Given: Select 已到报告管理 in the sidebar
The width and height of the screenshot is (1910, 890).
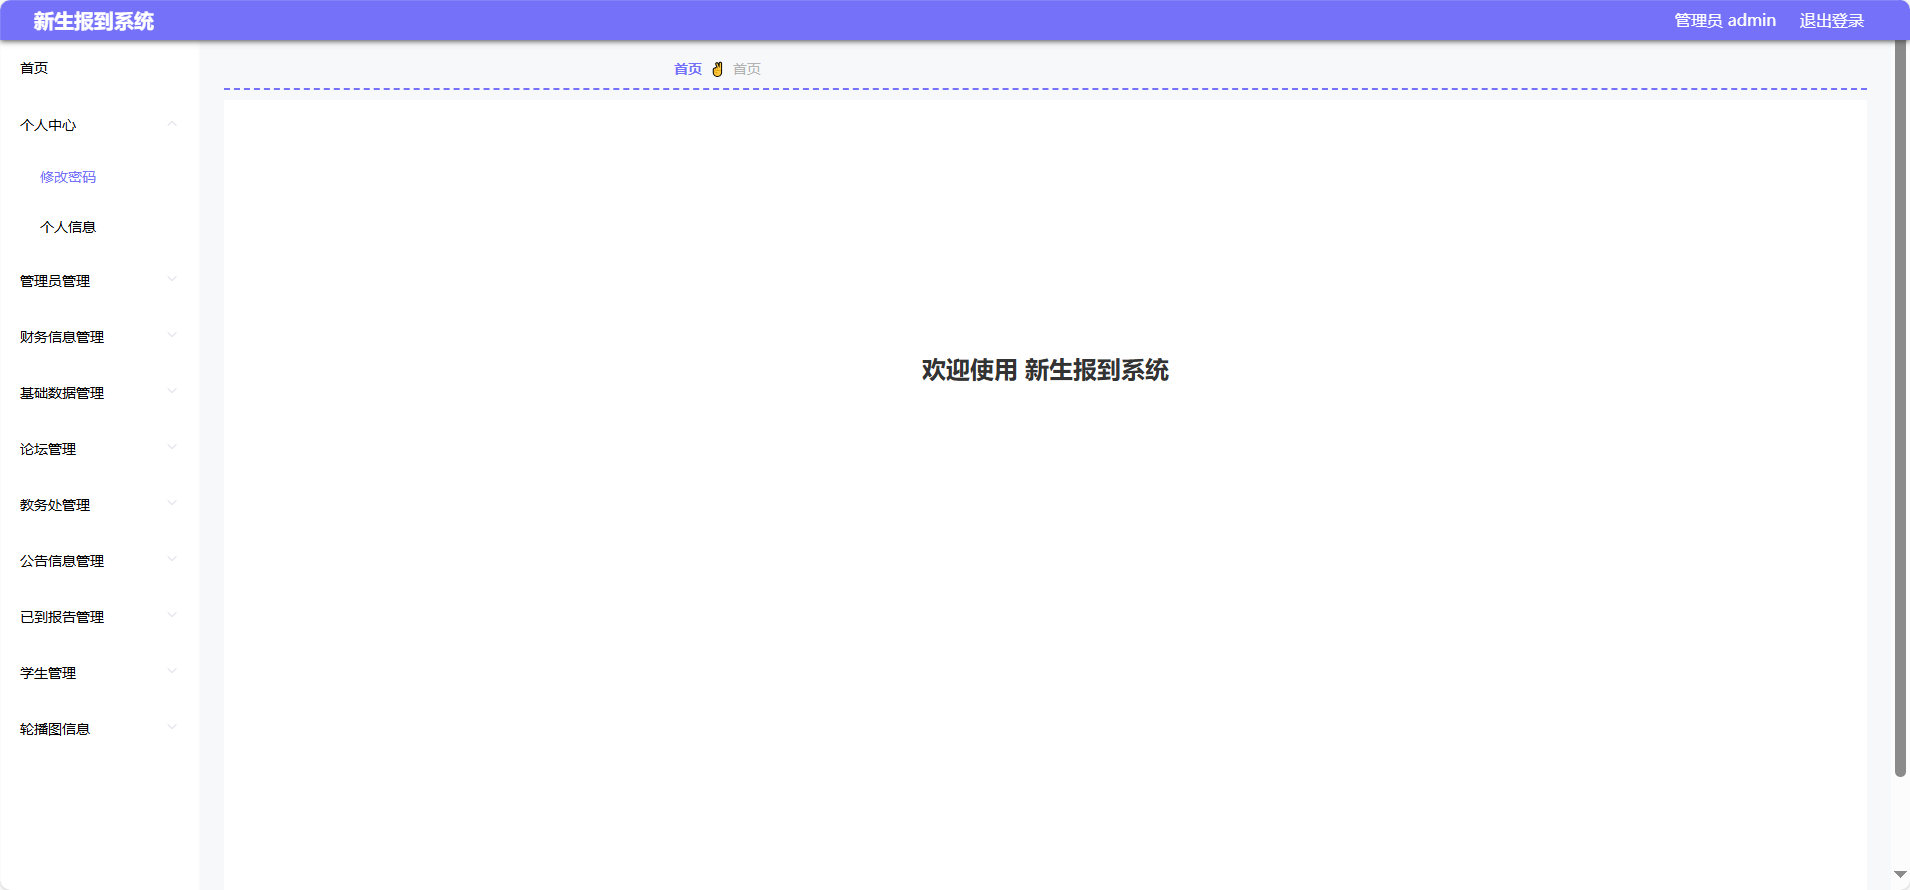Looking at the screenshot, I should click(62, 617).
